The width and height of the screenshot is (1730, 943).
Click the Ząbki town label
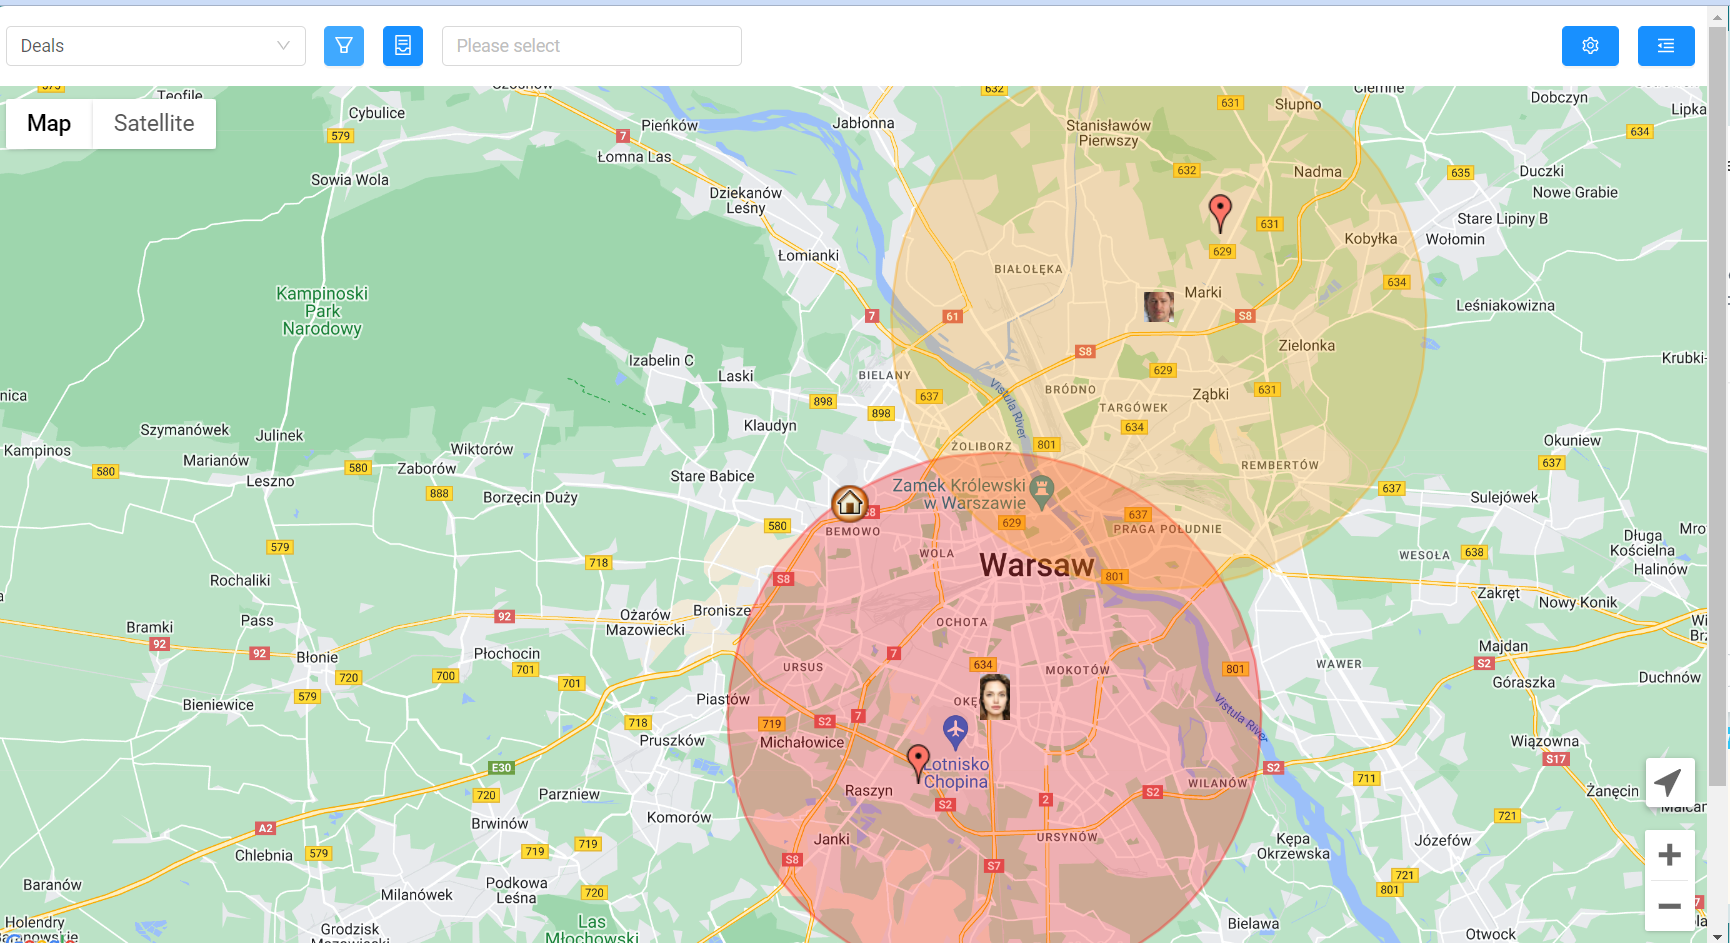1210,394
